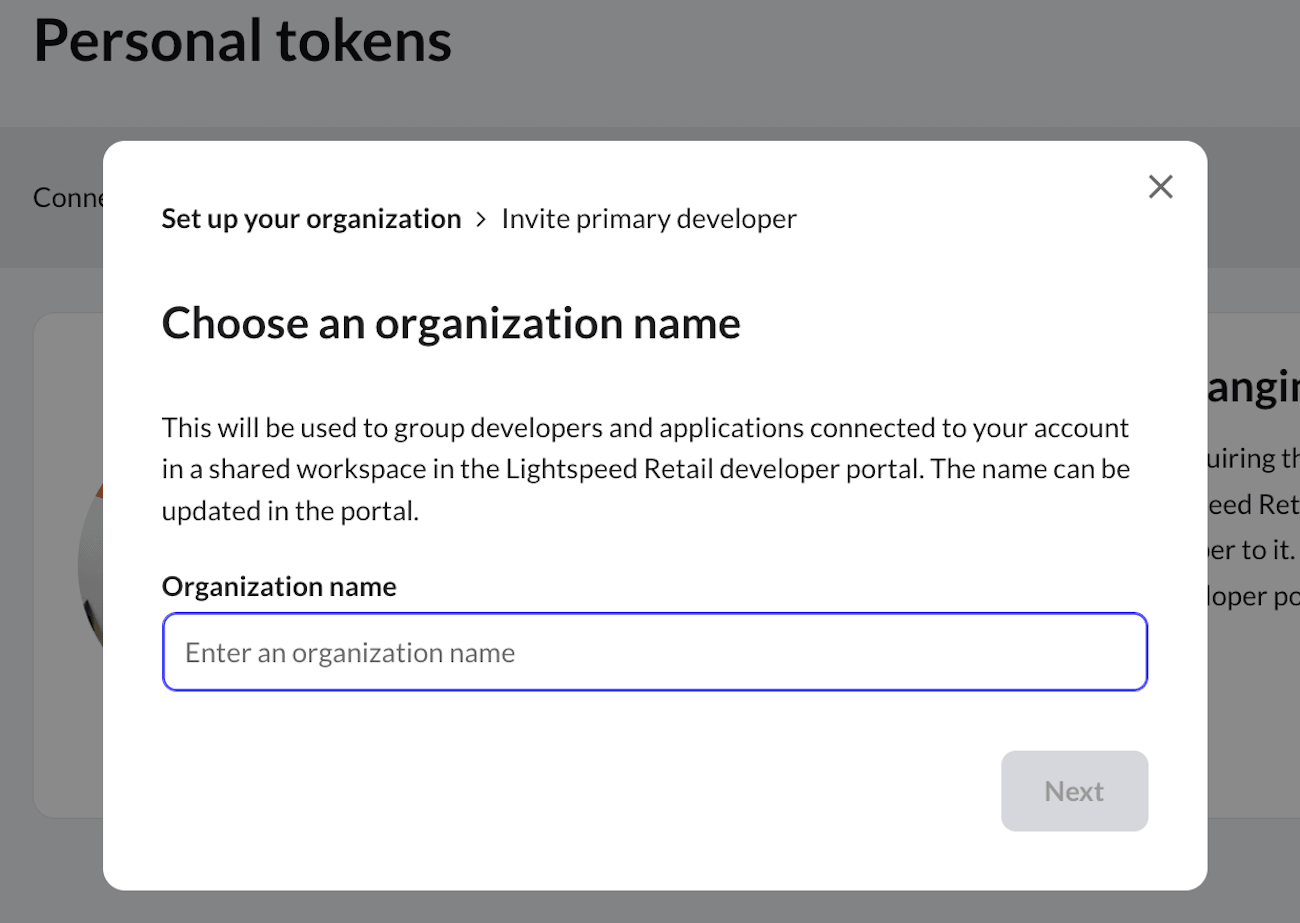Click the 'Personal tokens' page heading
Image resolution: width=1300 pixels, height=923 pixels.
point(243,41)
